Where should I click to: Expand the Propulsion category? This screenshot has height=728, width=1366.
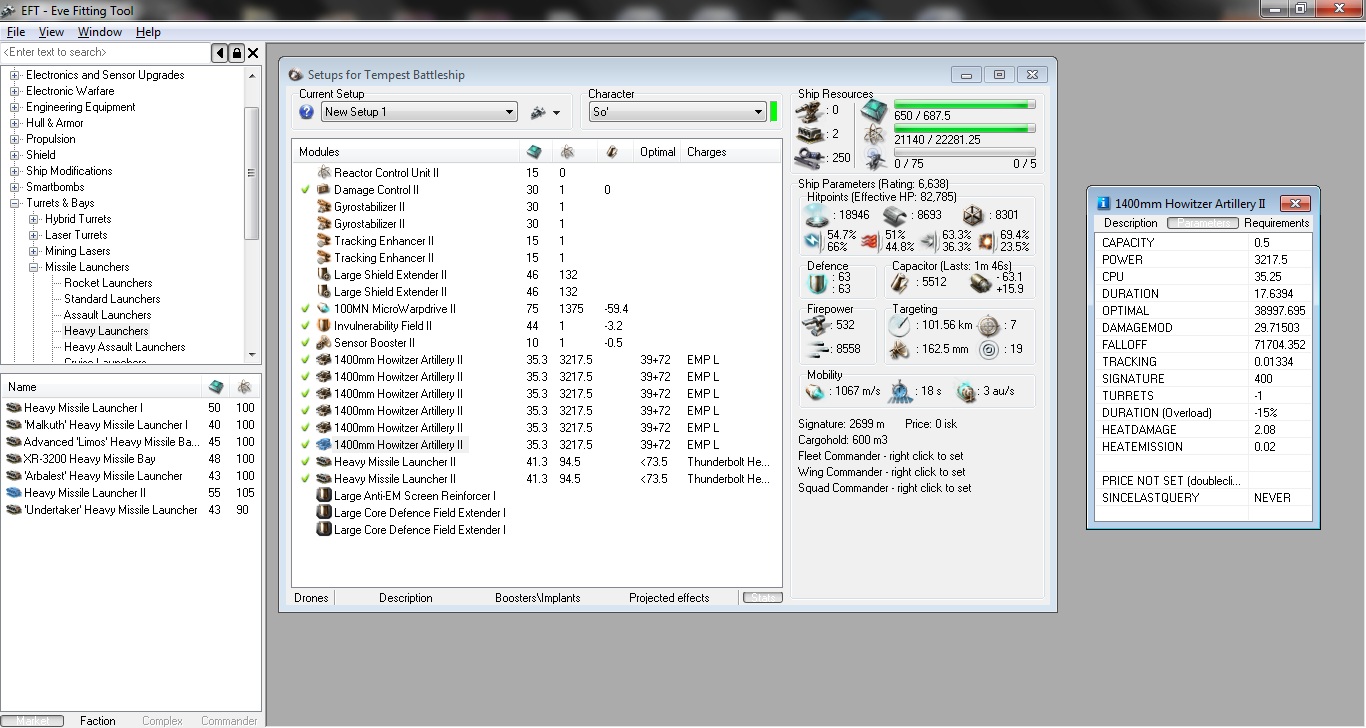15,139
